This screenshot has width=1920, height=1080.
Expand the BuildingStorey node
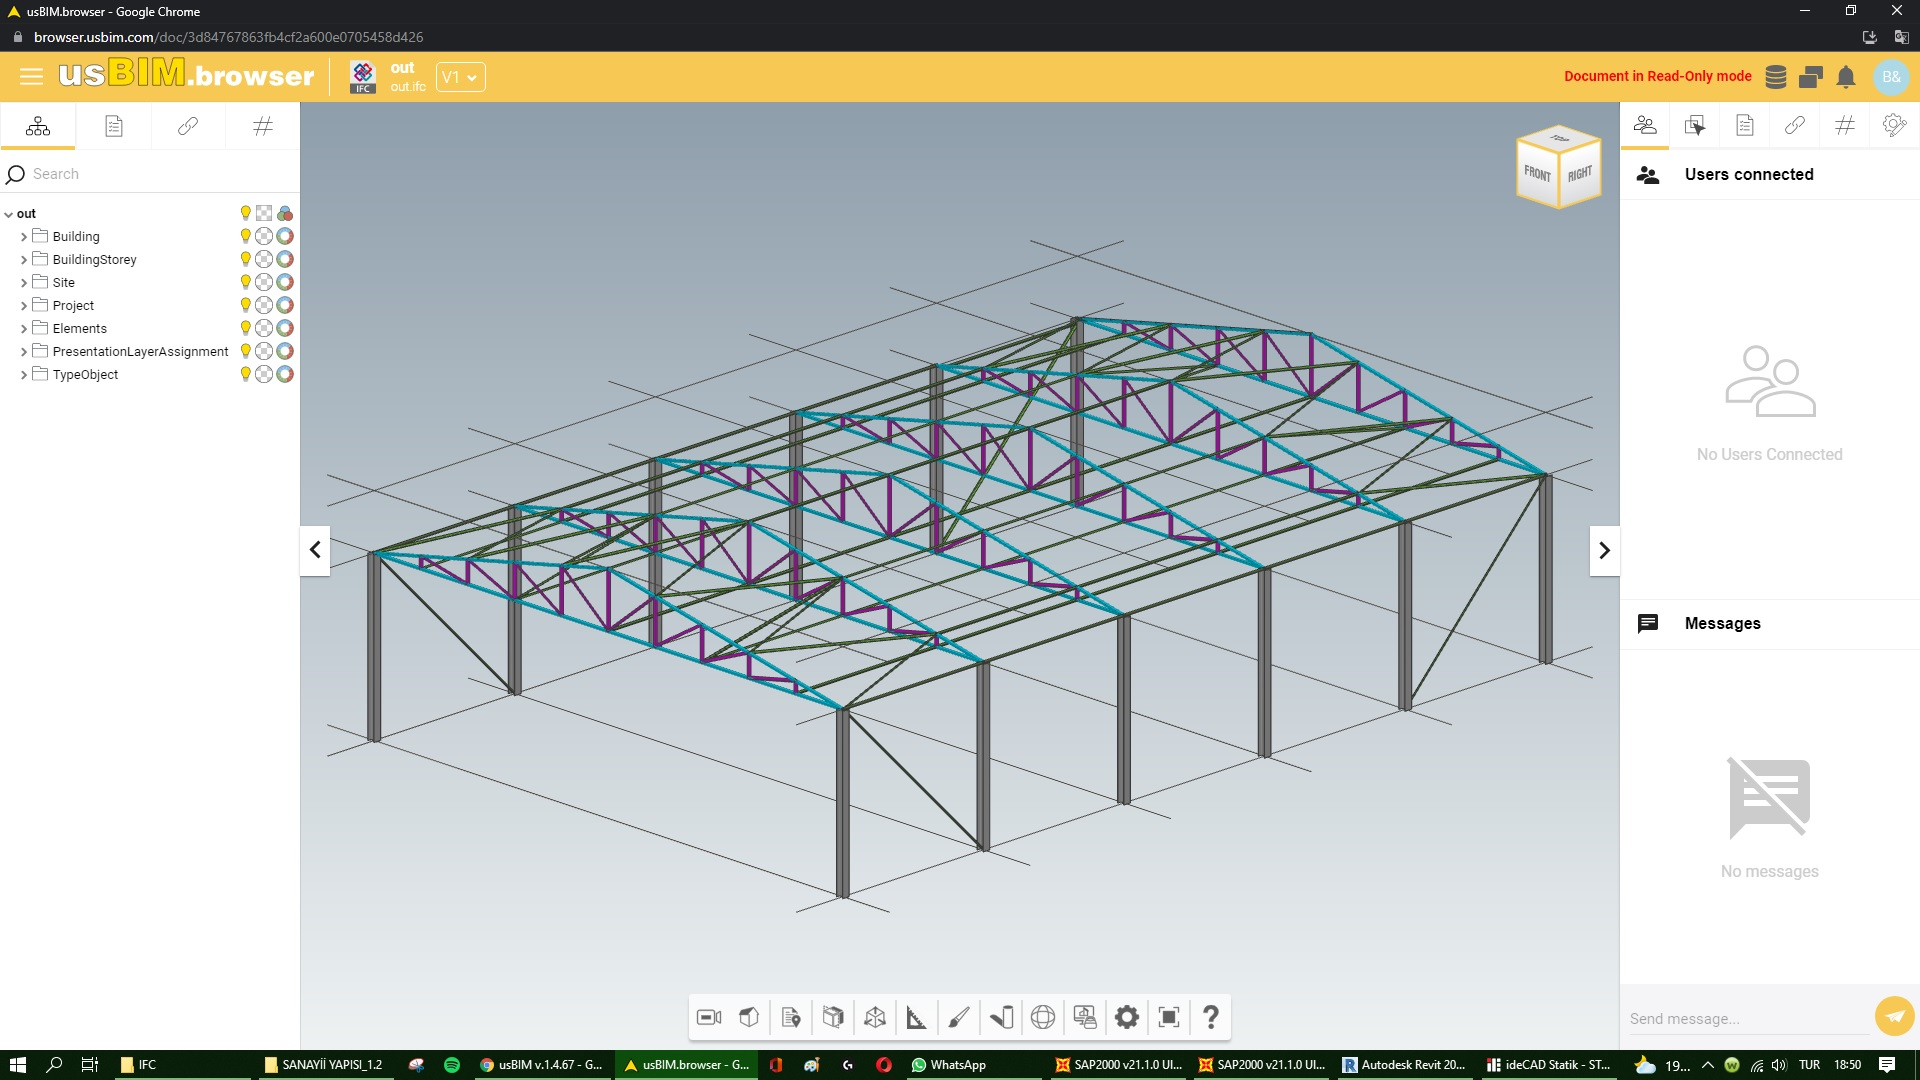coord(24,260)
